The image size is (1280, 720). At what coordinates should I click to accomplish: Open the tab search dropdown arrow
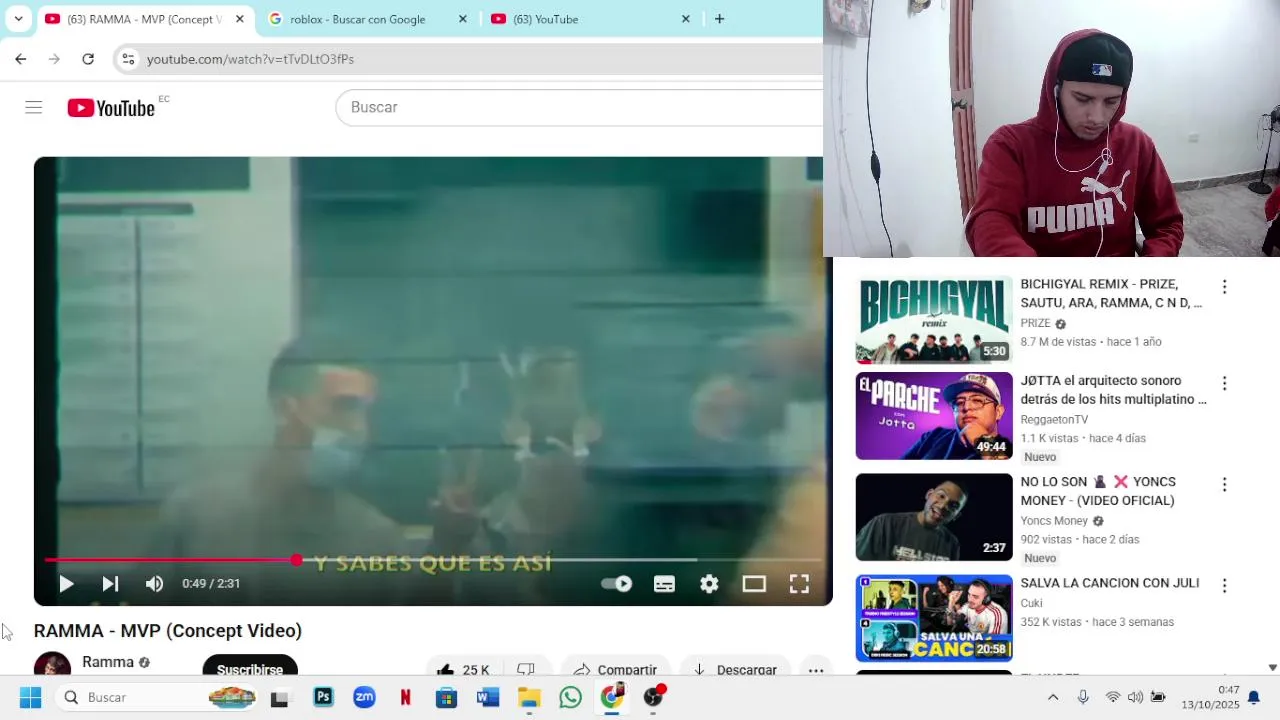pyautogui.click(x=18, y=19)
